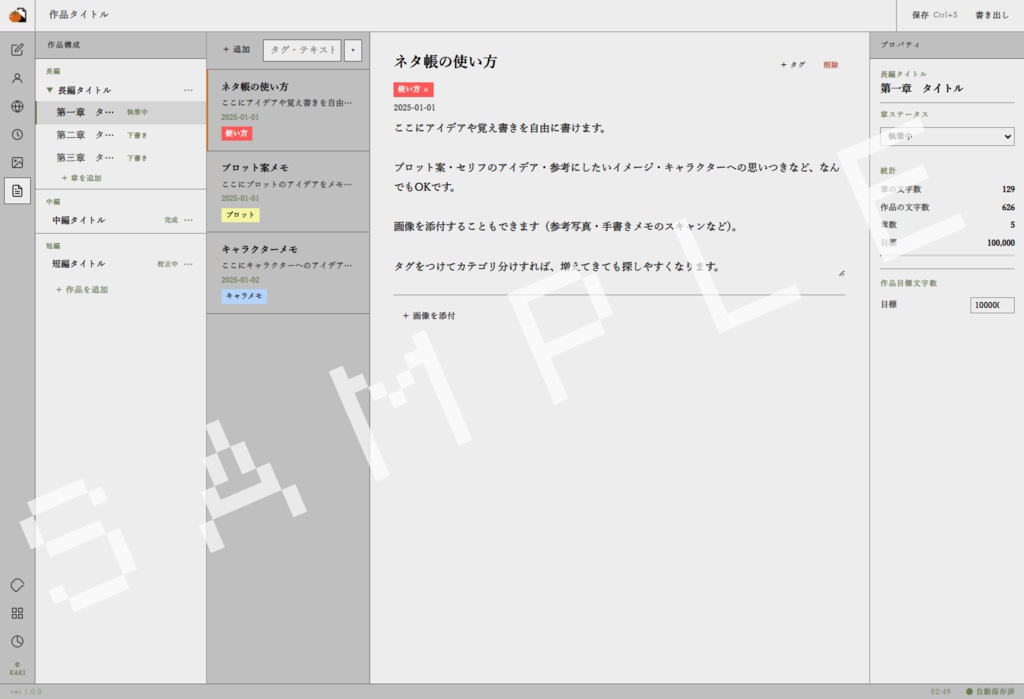This screenshot has width=1024, height=699.
Task: Click the プロパティ panel header
Action: click(x=947, y=45)
